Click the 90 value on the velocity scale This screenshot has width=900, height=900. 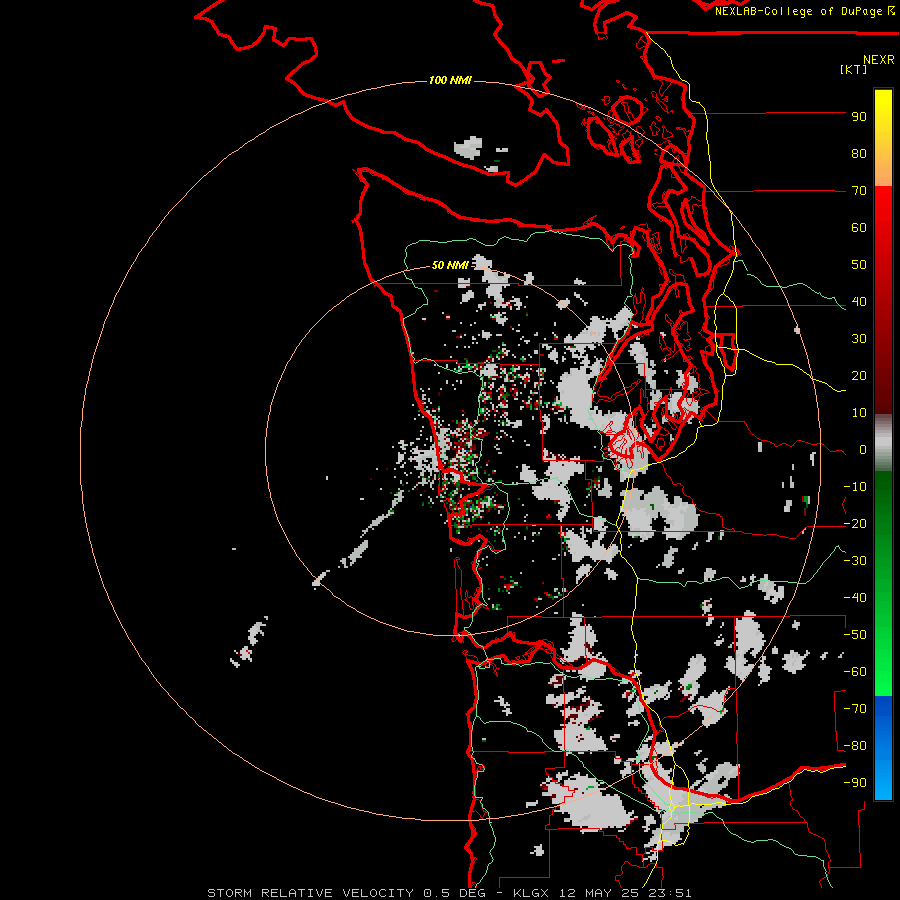(x=859, y=117)
